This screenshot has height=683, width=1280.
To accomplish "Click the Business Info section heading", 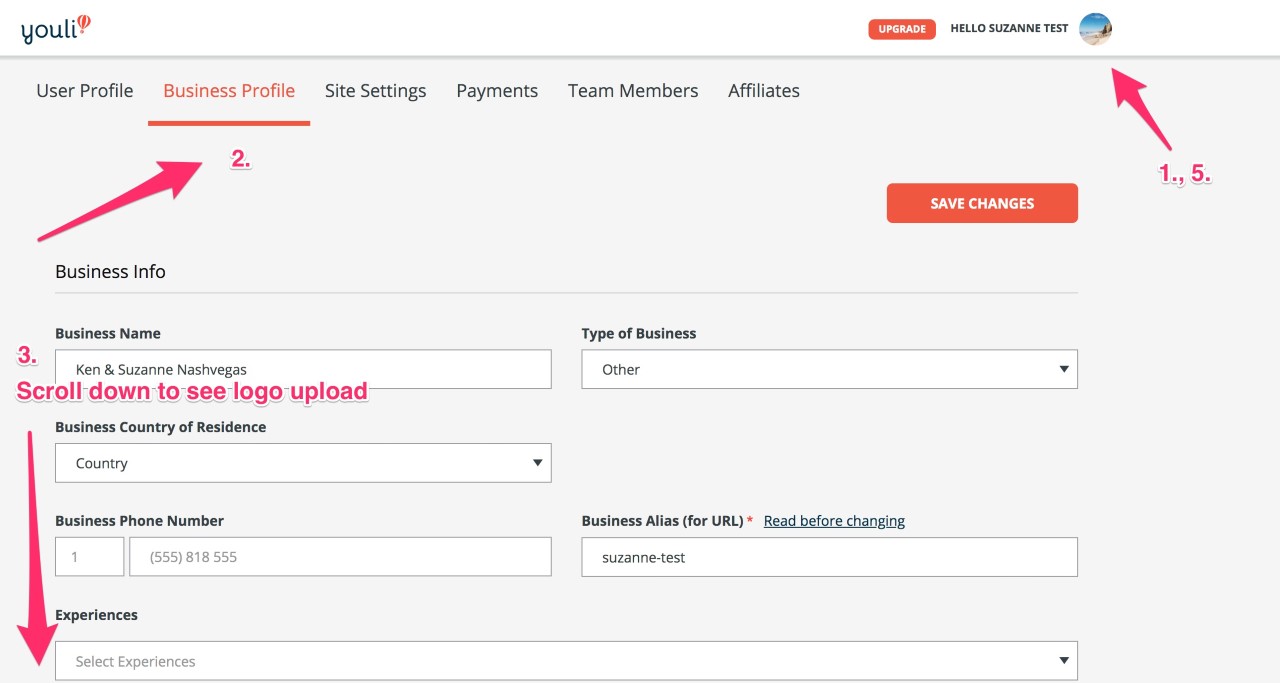I will (x=110, y=272).
